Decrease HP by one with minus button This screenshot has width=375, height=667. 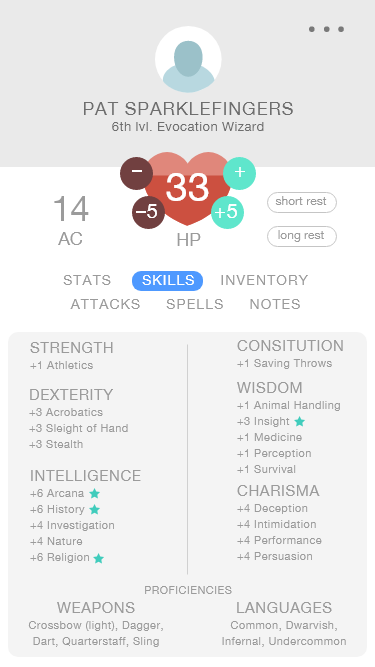click(x=136, y=173)
